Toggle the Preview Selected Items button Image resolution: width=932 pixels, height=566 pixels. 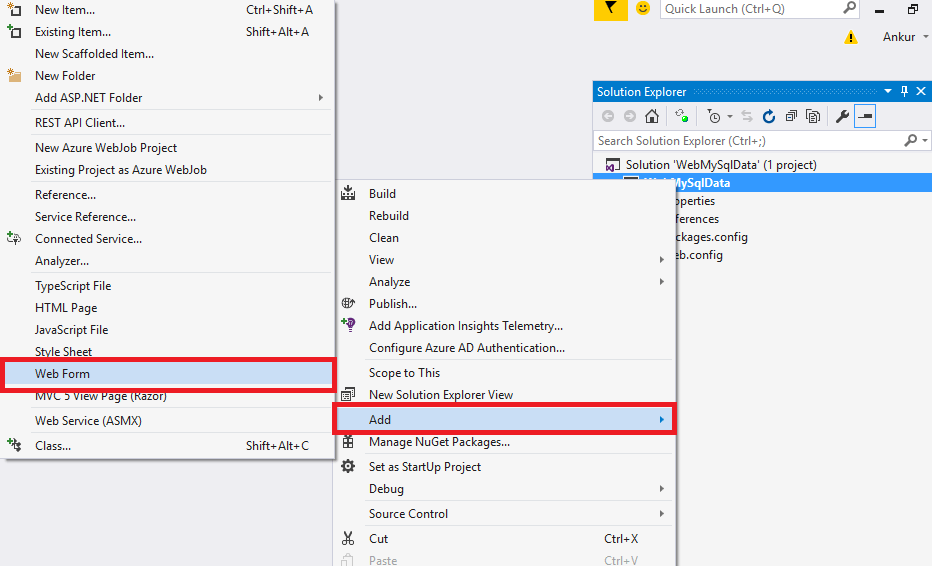(865, 117)
